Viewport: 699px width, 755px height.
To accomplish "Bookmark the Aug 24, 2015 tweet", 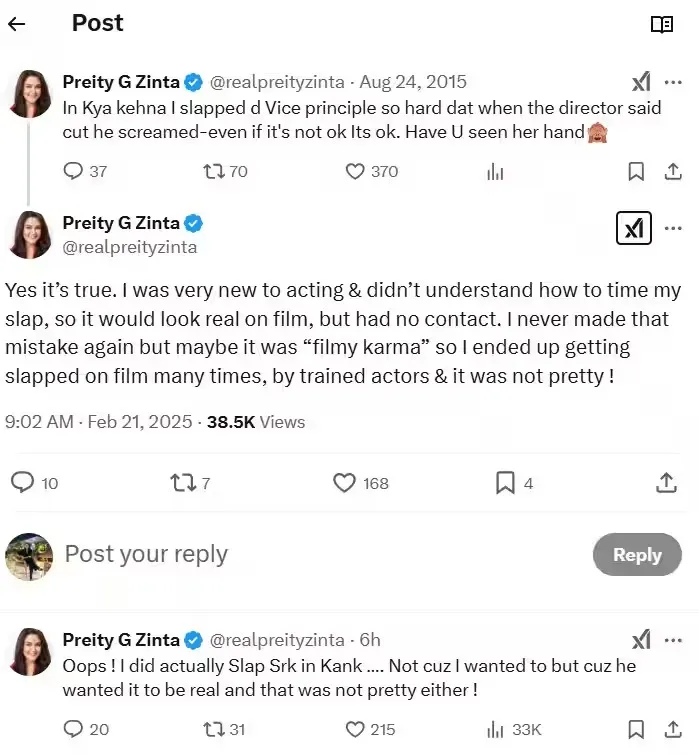I will coord(635,172).
